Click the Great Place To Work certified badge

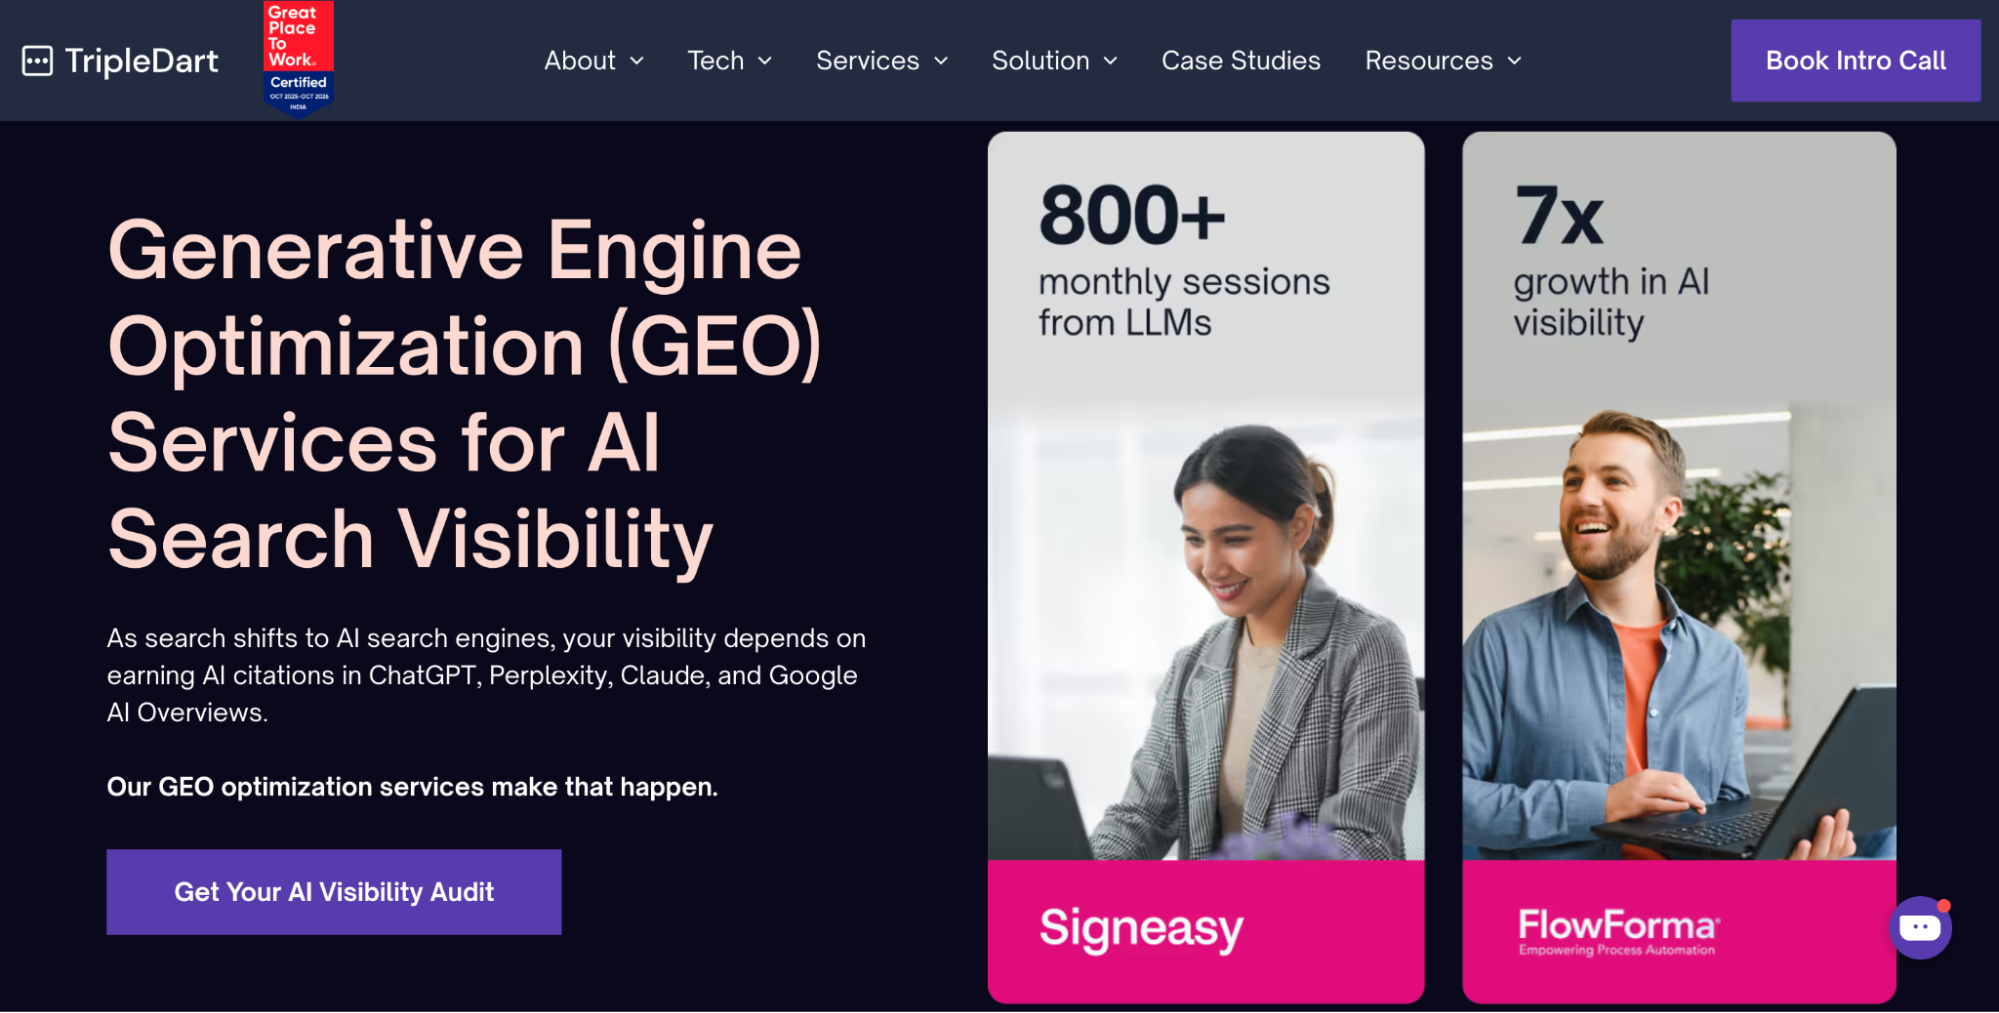296,55
